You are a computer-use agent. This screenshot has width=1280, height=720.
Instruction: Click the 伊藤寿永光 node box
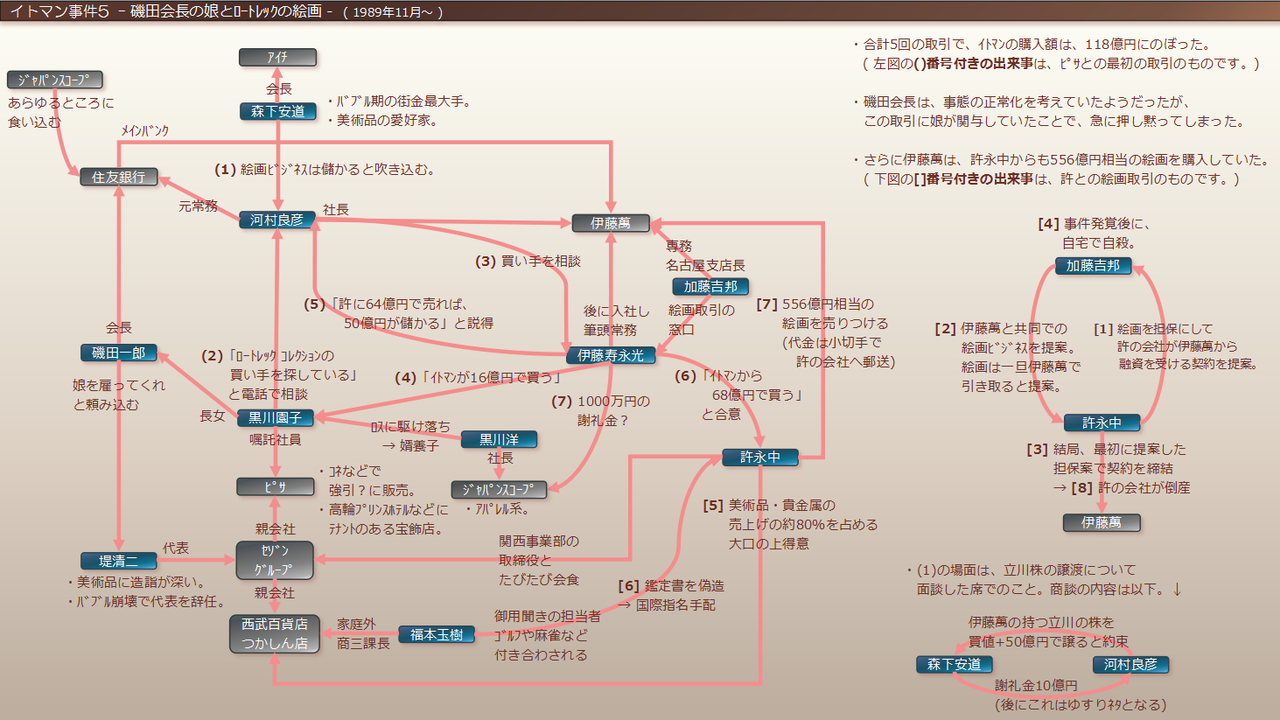point(611,354)
